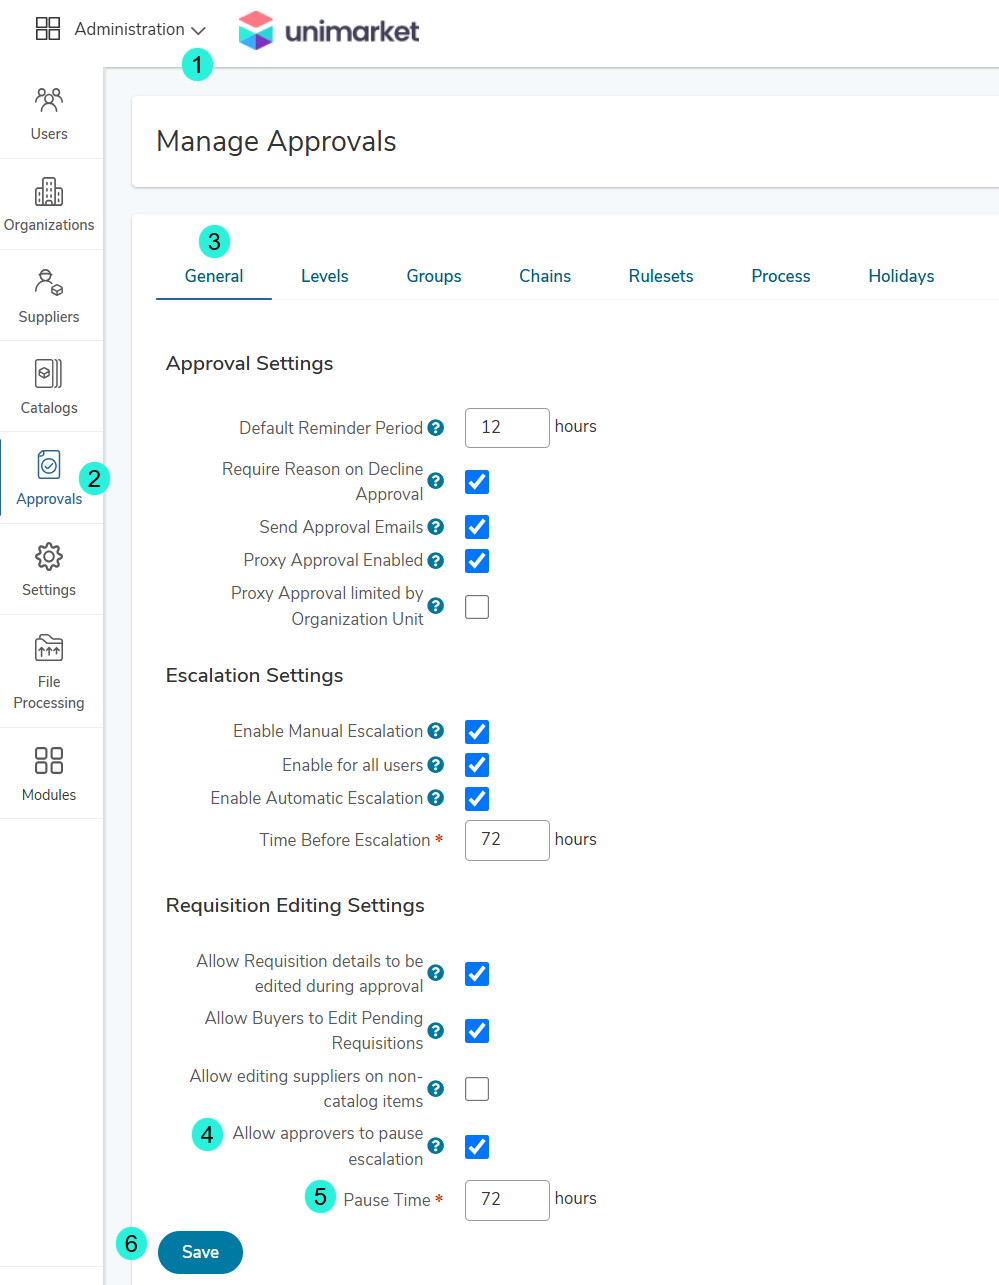Check Allow editing suppliers on non-catalog items

[x=477, y=1089]
